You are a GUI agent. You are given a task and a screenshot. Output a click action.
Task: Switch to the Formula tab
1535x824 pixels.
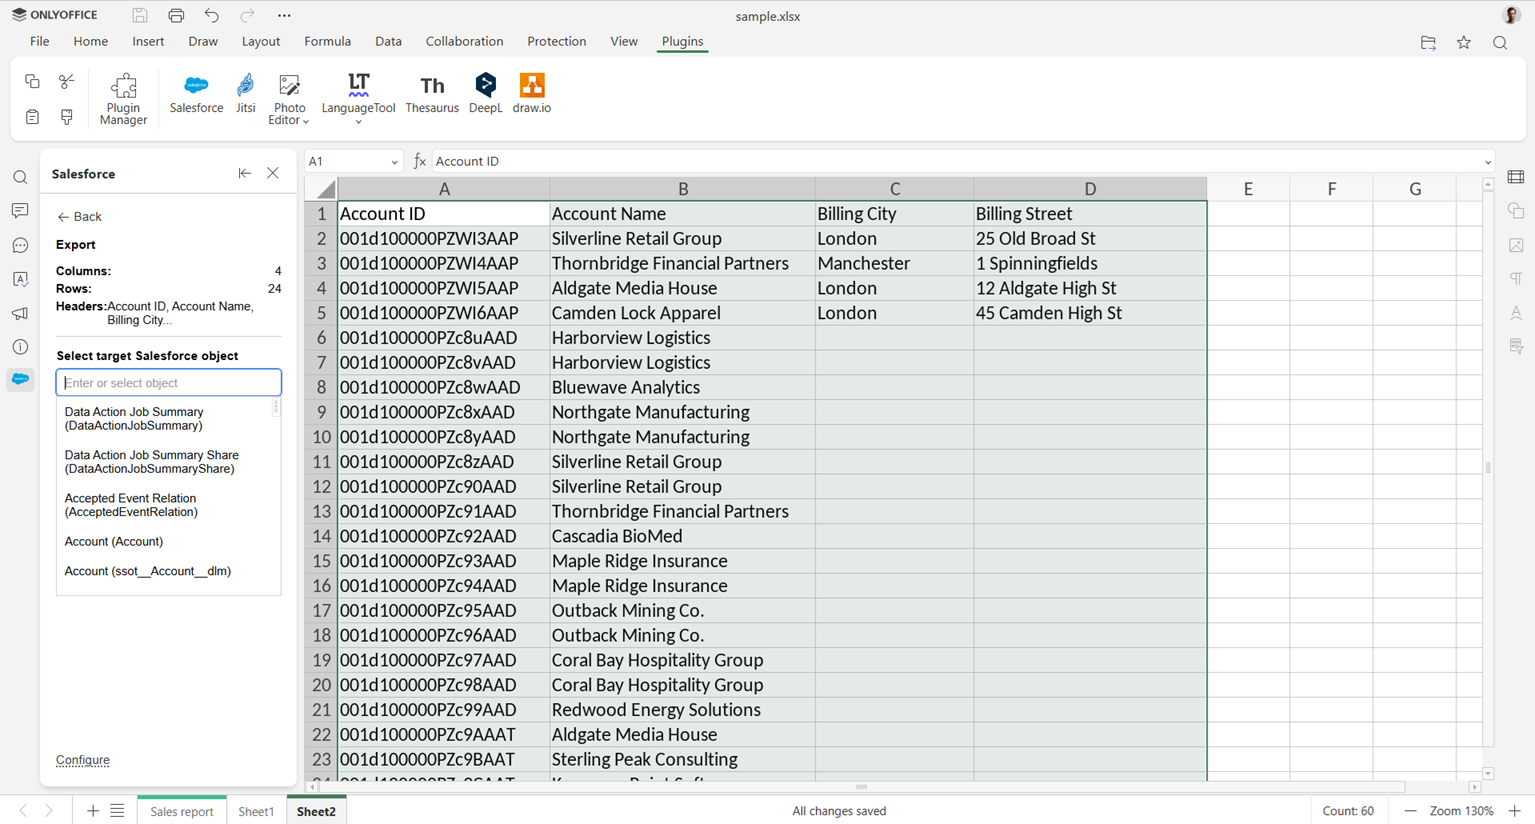[x=327, y=41]
